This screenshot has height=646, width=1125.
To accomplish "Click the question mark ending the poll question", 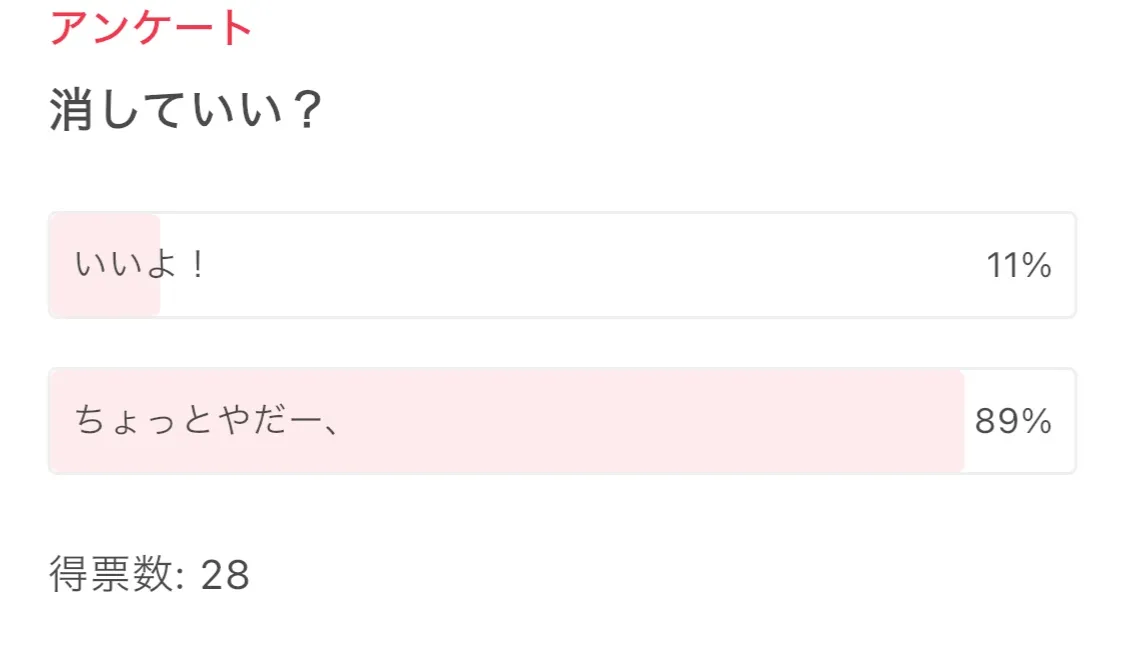I will pos(305,109).
